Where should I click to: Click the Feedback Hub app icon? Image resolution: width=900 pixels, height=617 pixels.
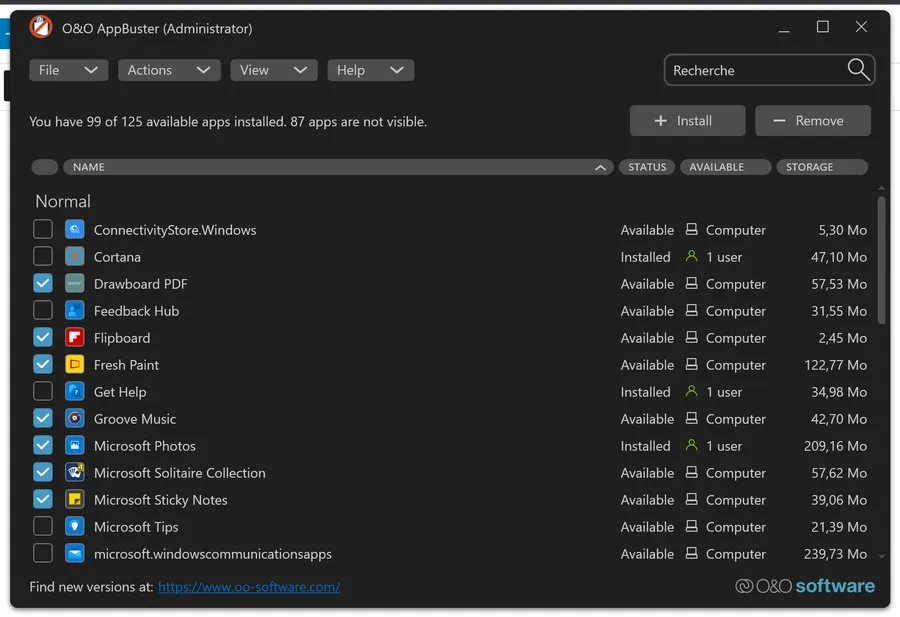point(75,311)
